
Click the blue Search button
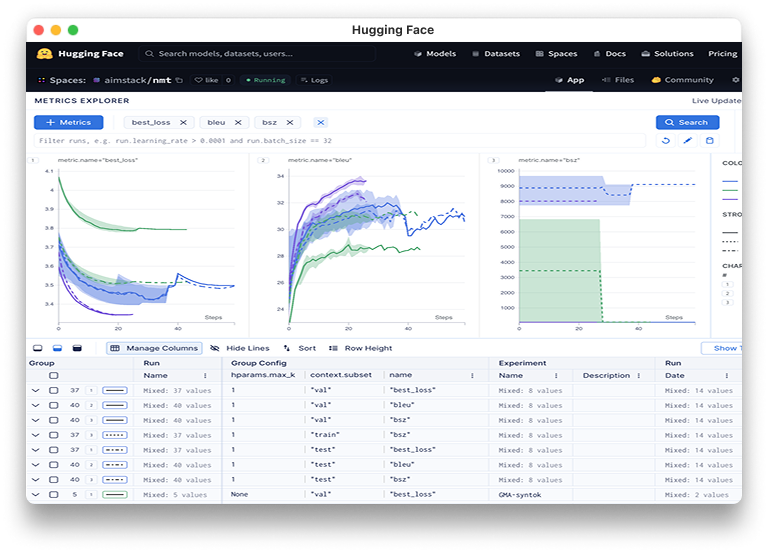(x=687, y=122)
